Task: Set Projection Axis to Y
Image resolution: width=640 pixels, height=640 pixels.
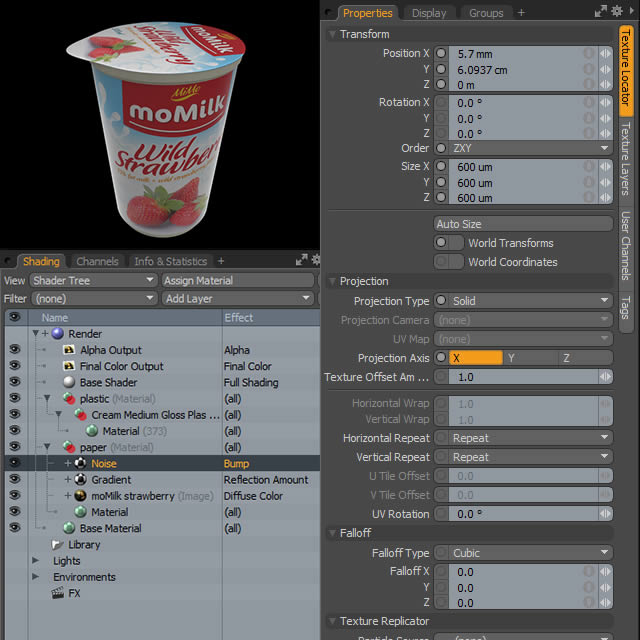Action: click(531, 358)
